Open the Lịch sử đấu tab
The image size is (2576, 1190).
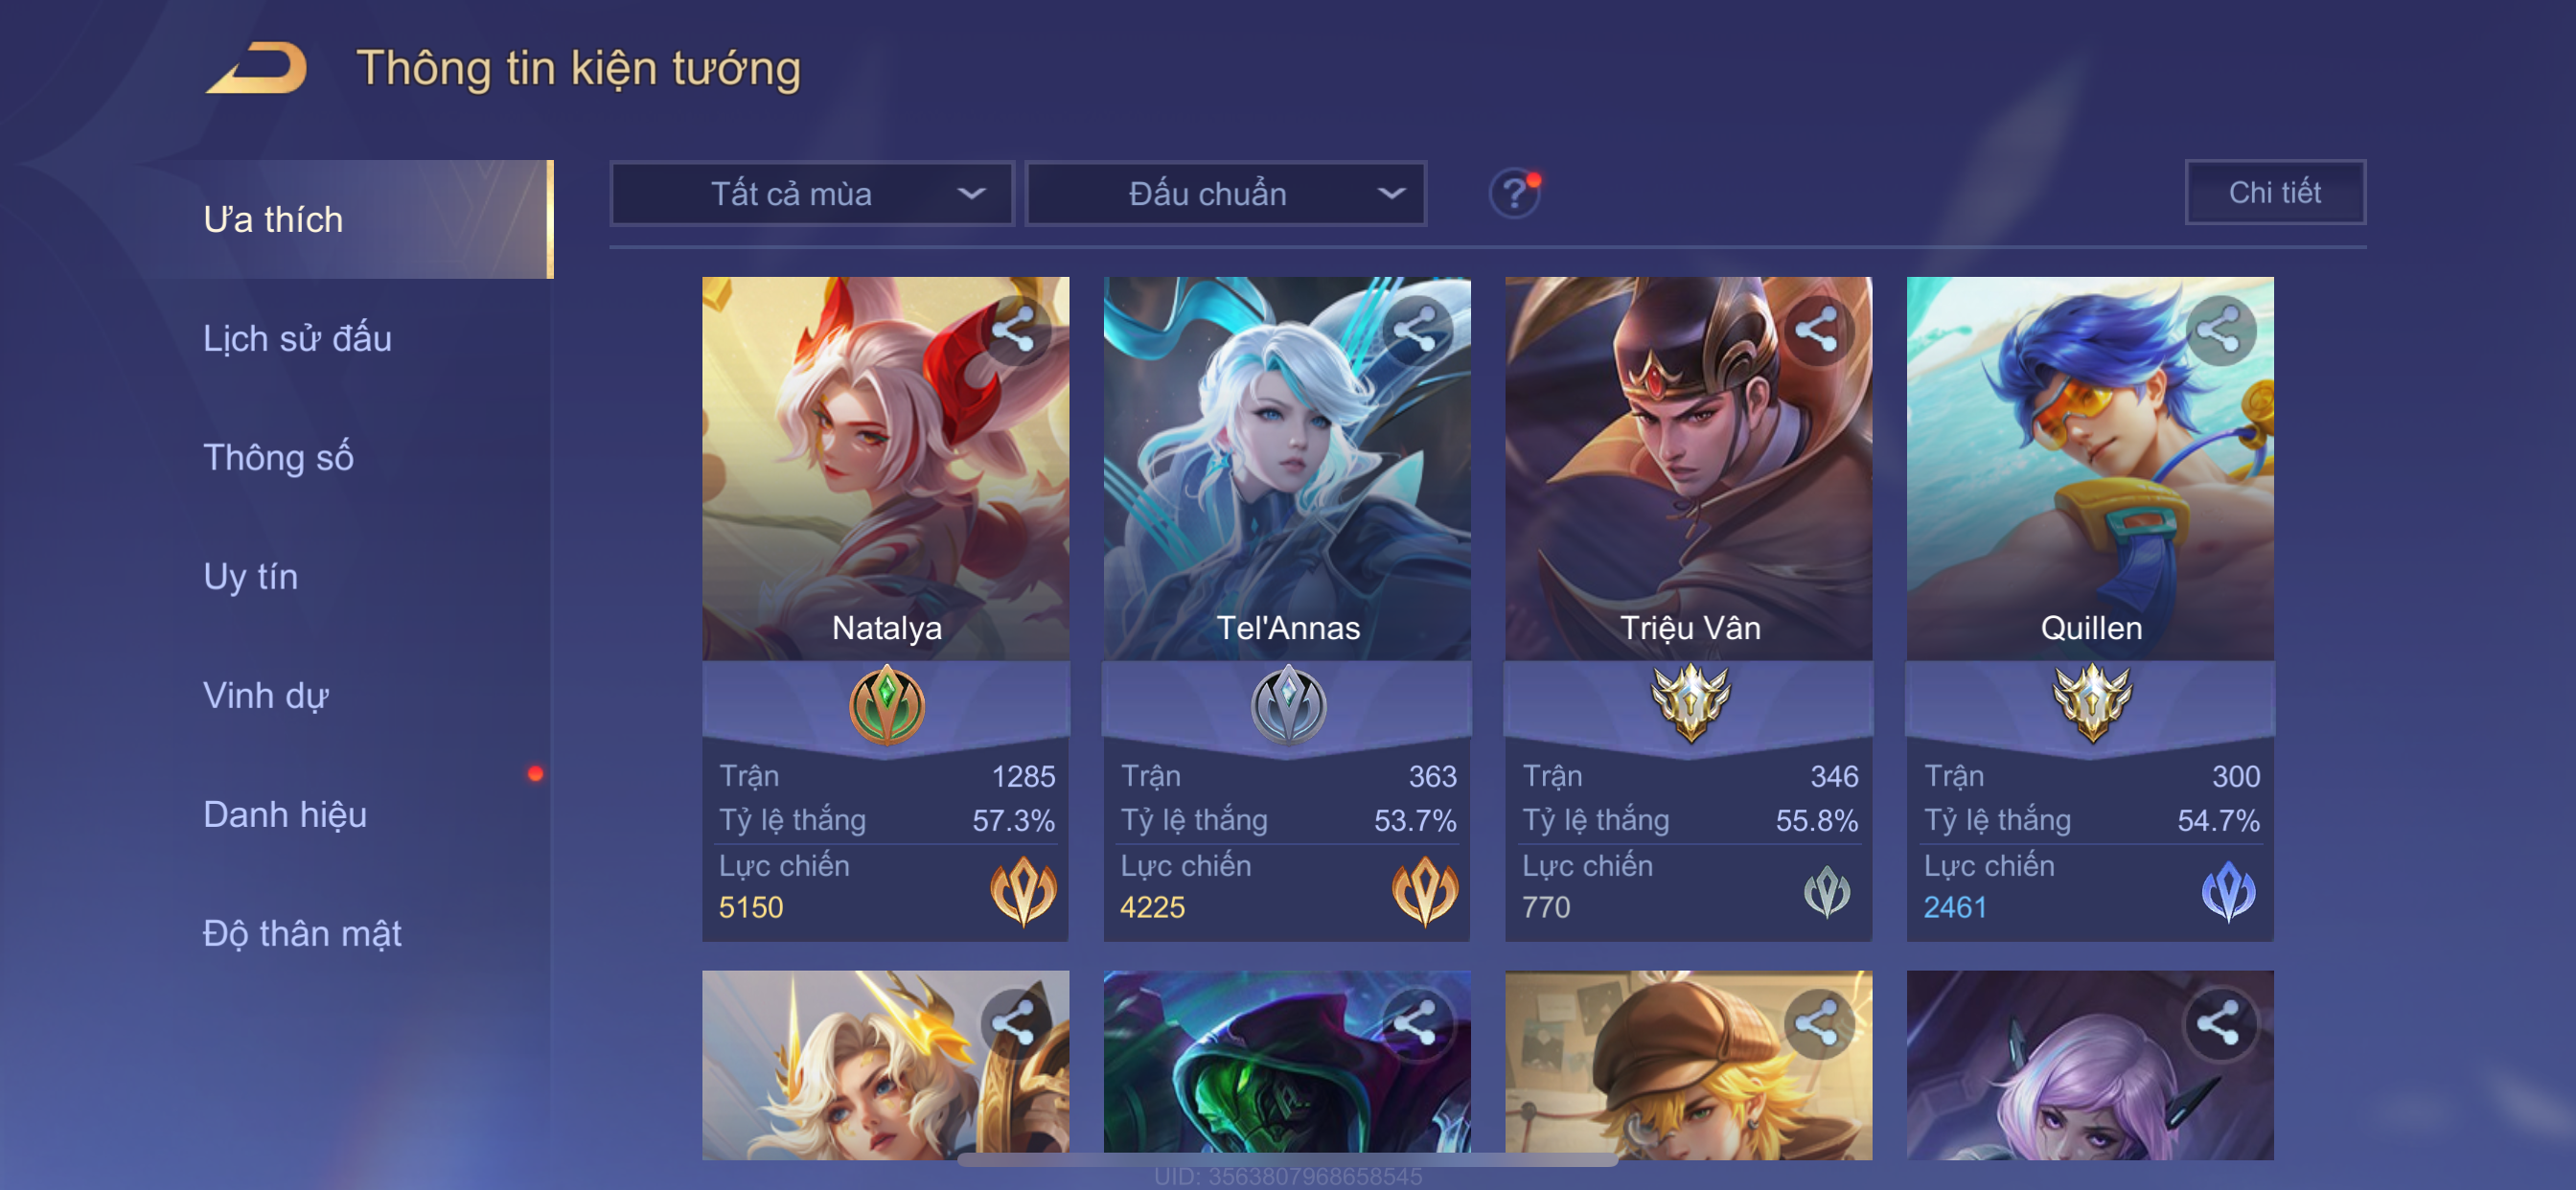(297, 338)
